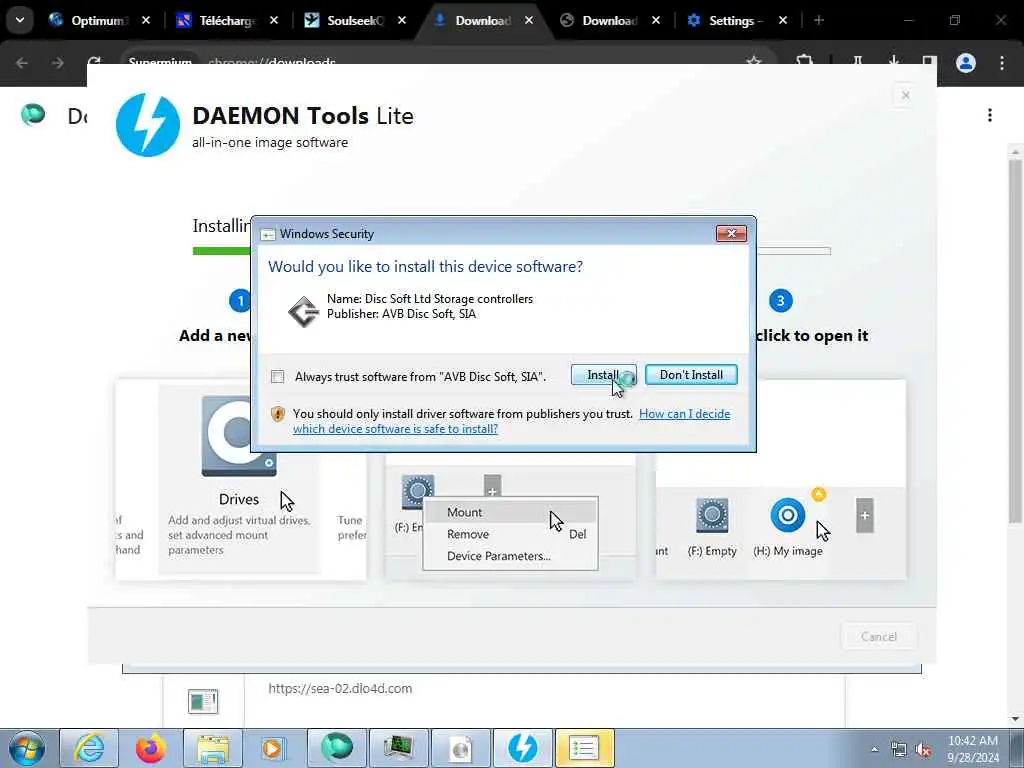Image resolution: width=1024 pixels, height=768 pixels.
Task: Click Install in Windows Security dialog
Action: click(603, 375)
